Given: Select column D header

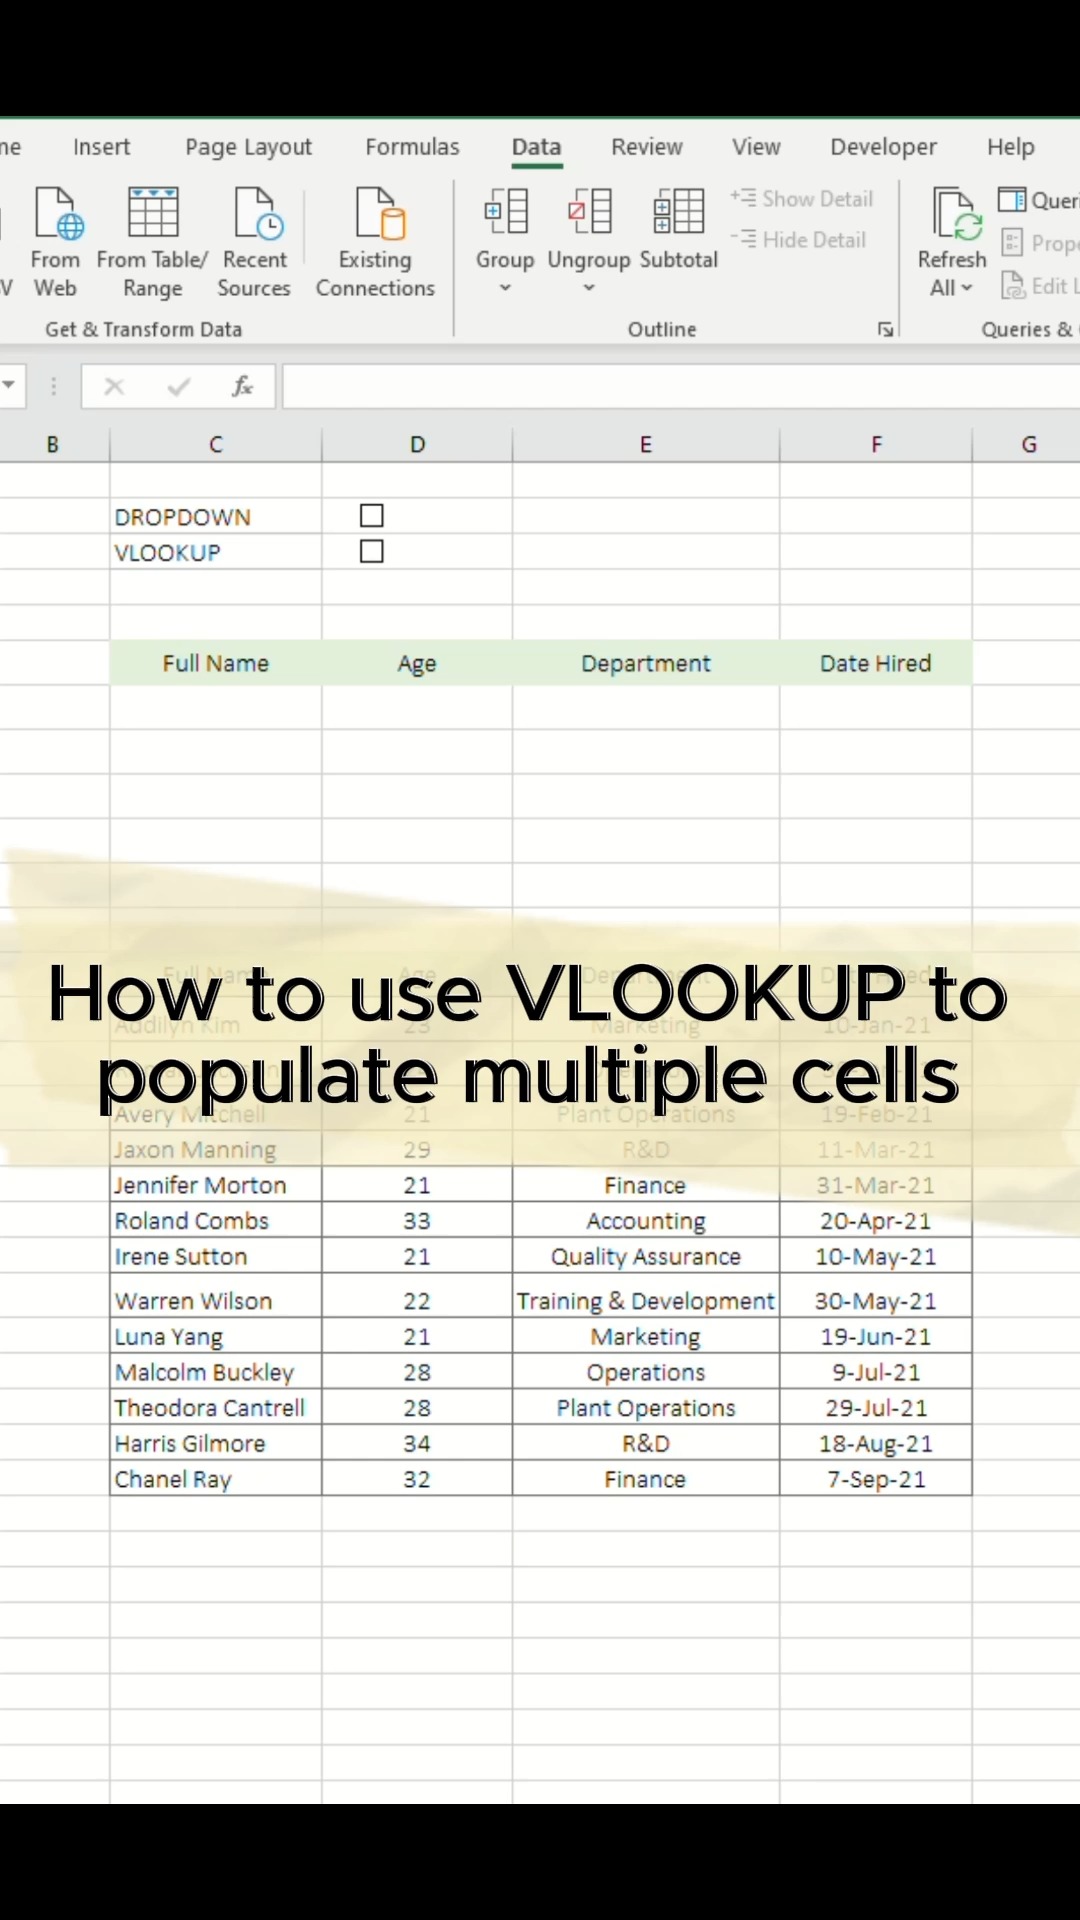Looking at the screenshot, I should tap(417, 444).
